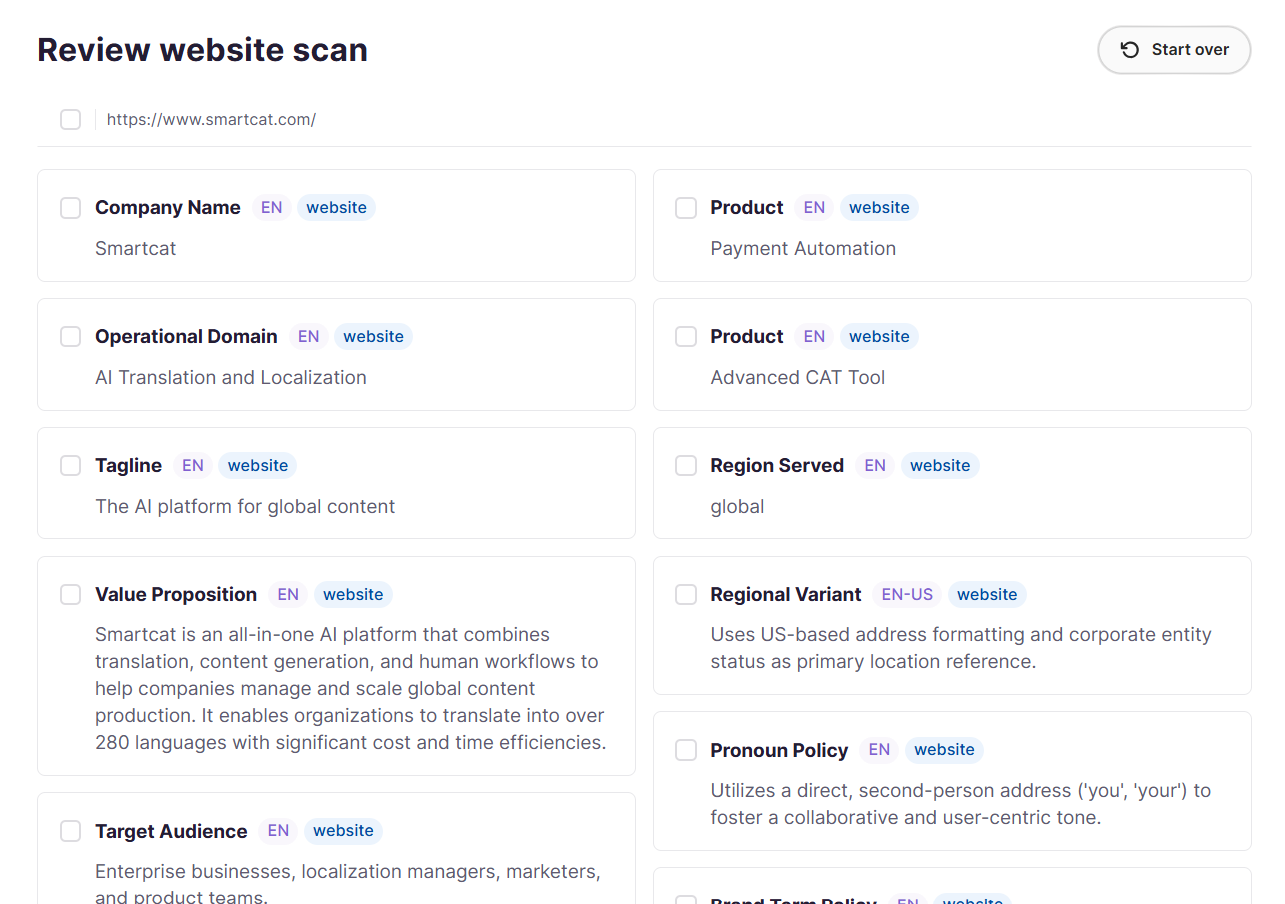
Task: Click the Start over button
Action: [x=1174, y=50]
